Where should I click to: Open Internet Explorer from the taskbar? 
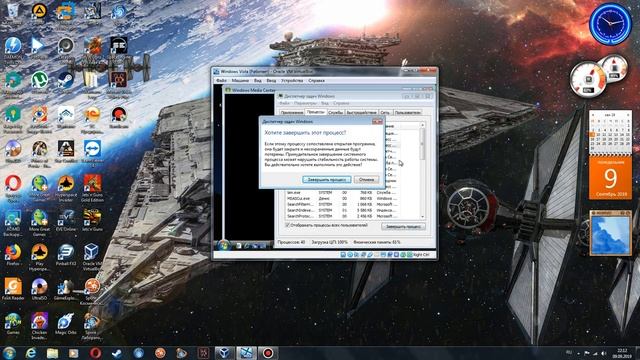coord(31,353)
